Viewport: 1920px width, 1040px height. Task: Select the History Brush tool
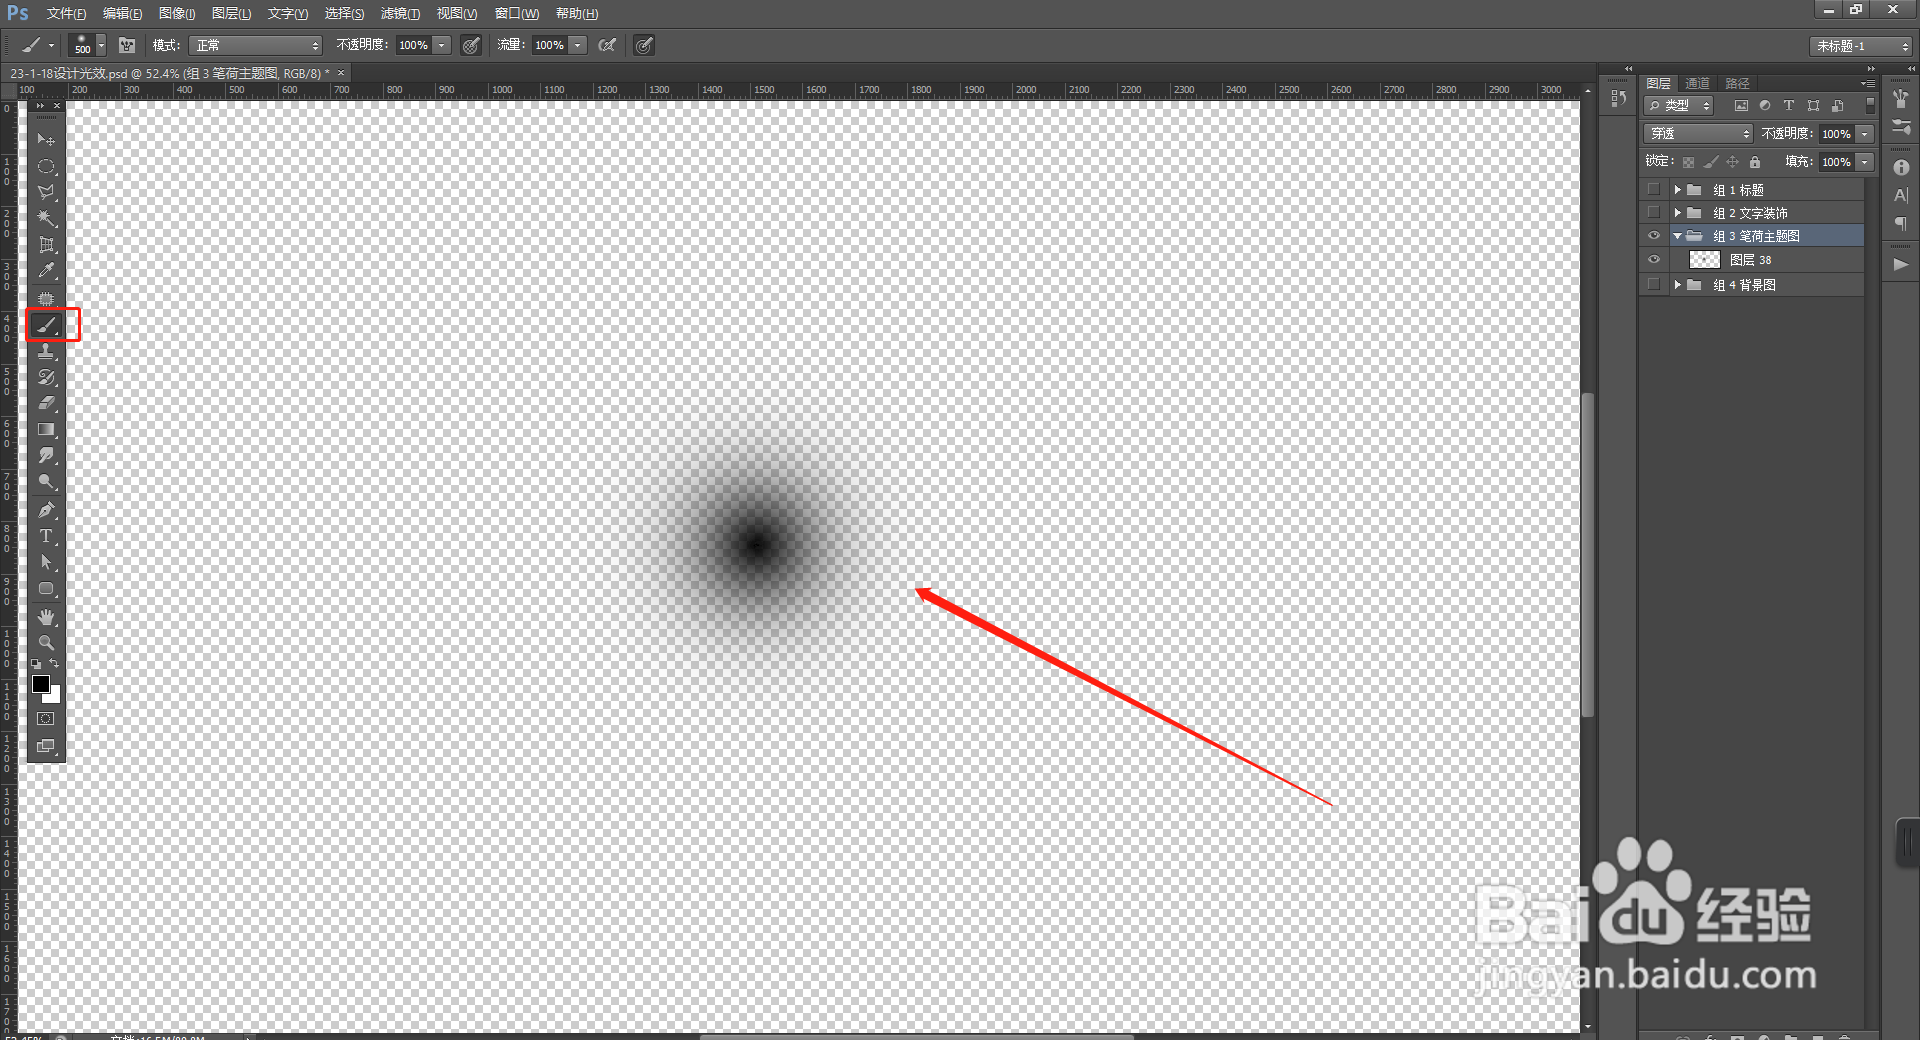[46, 377]
